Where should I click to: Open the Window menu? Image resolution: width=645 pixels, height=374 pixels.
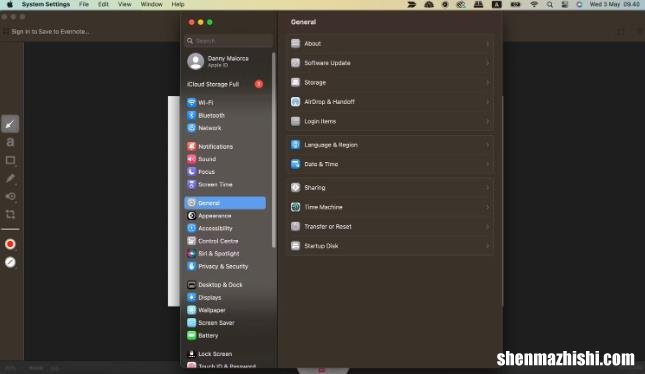coord(151,4)
